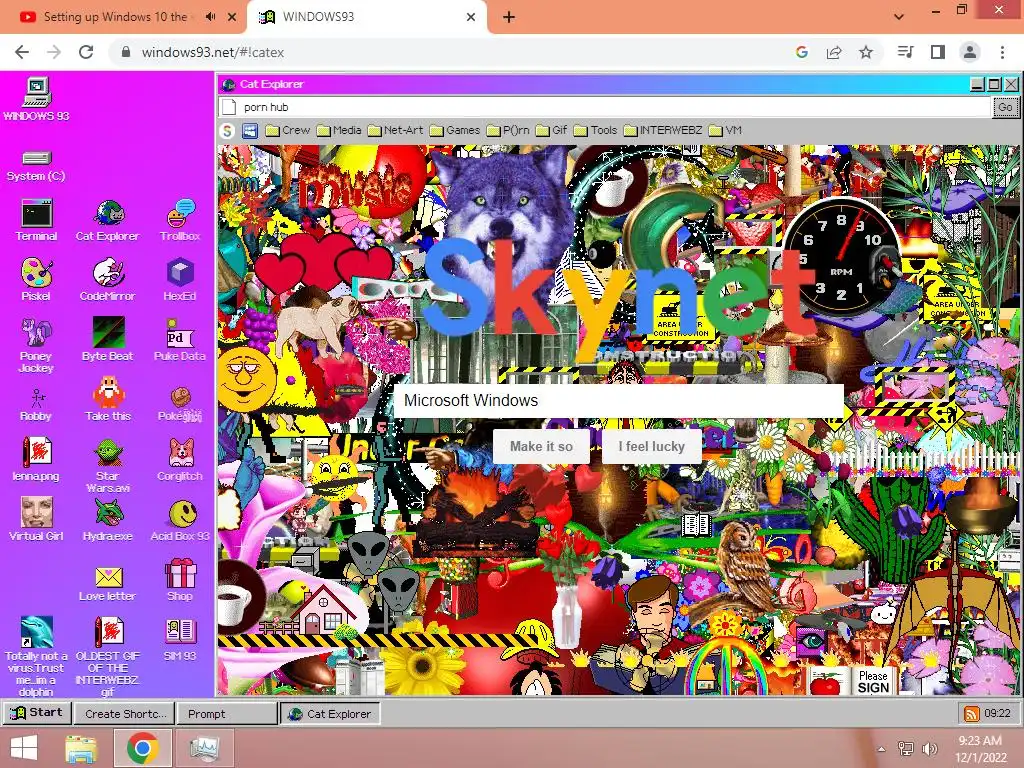This screenshot has height=768, width=1024.
Task: Launch the Byte Beat icon
Action: coord(108,340)
